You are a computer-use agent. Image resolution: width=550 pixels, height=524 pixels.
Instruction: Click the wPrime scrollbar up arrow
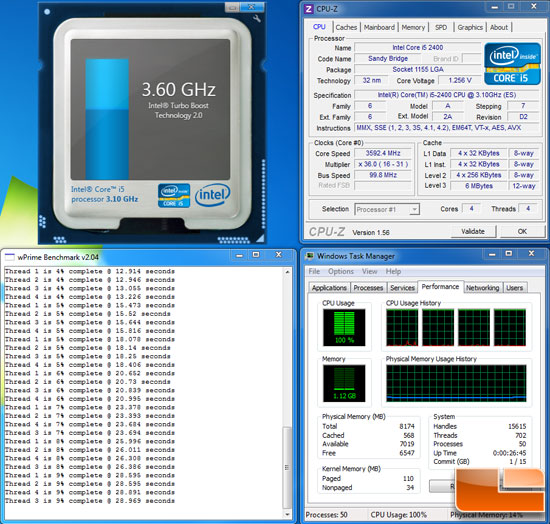(x=287, y=272)
